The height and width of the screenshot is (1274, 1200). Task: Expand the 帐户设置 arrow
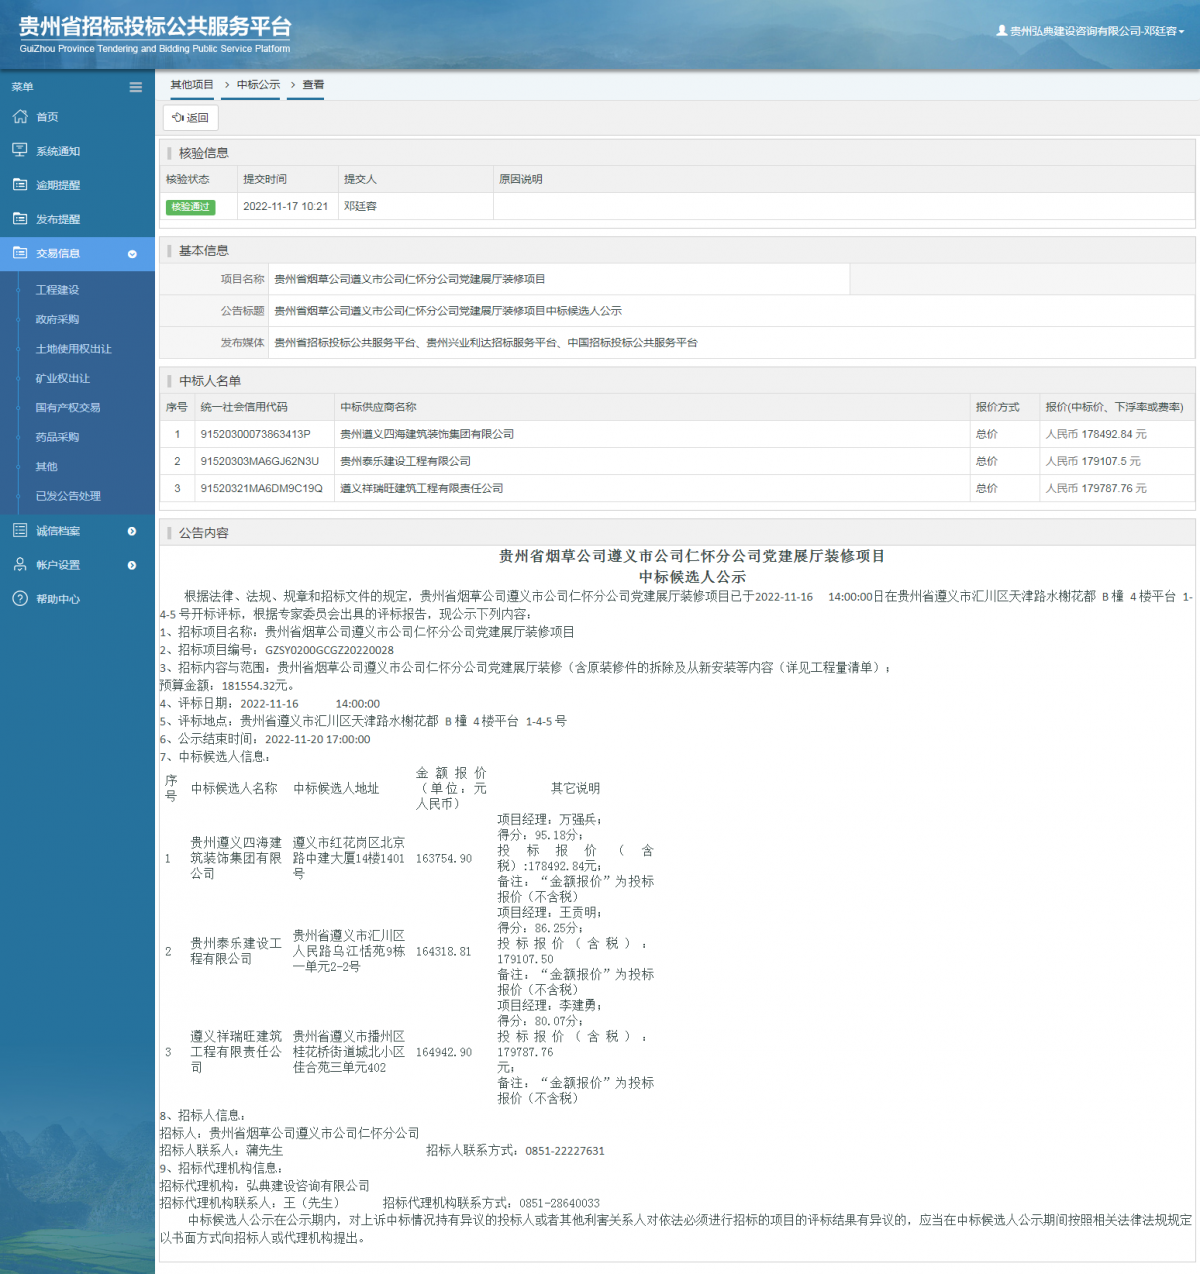coord(132,565)
